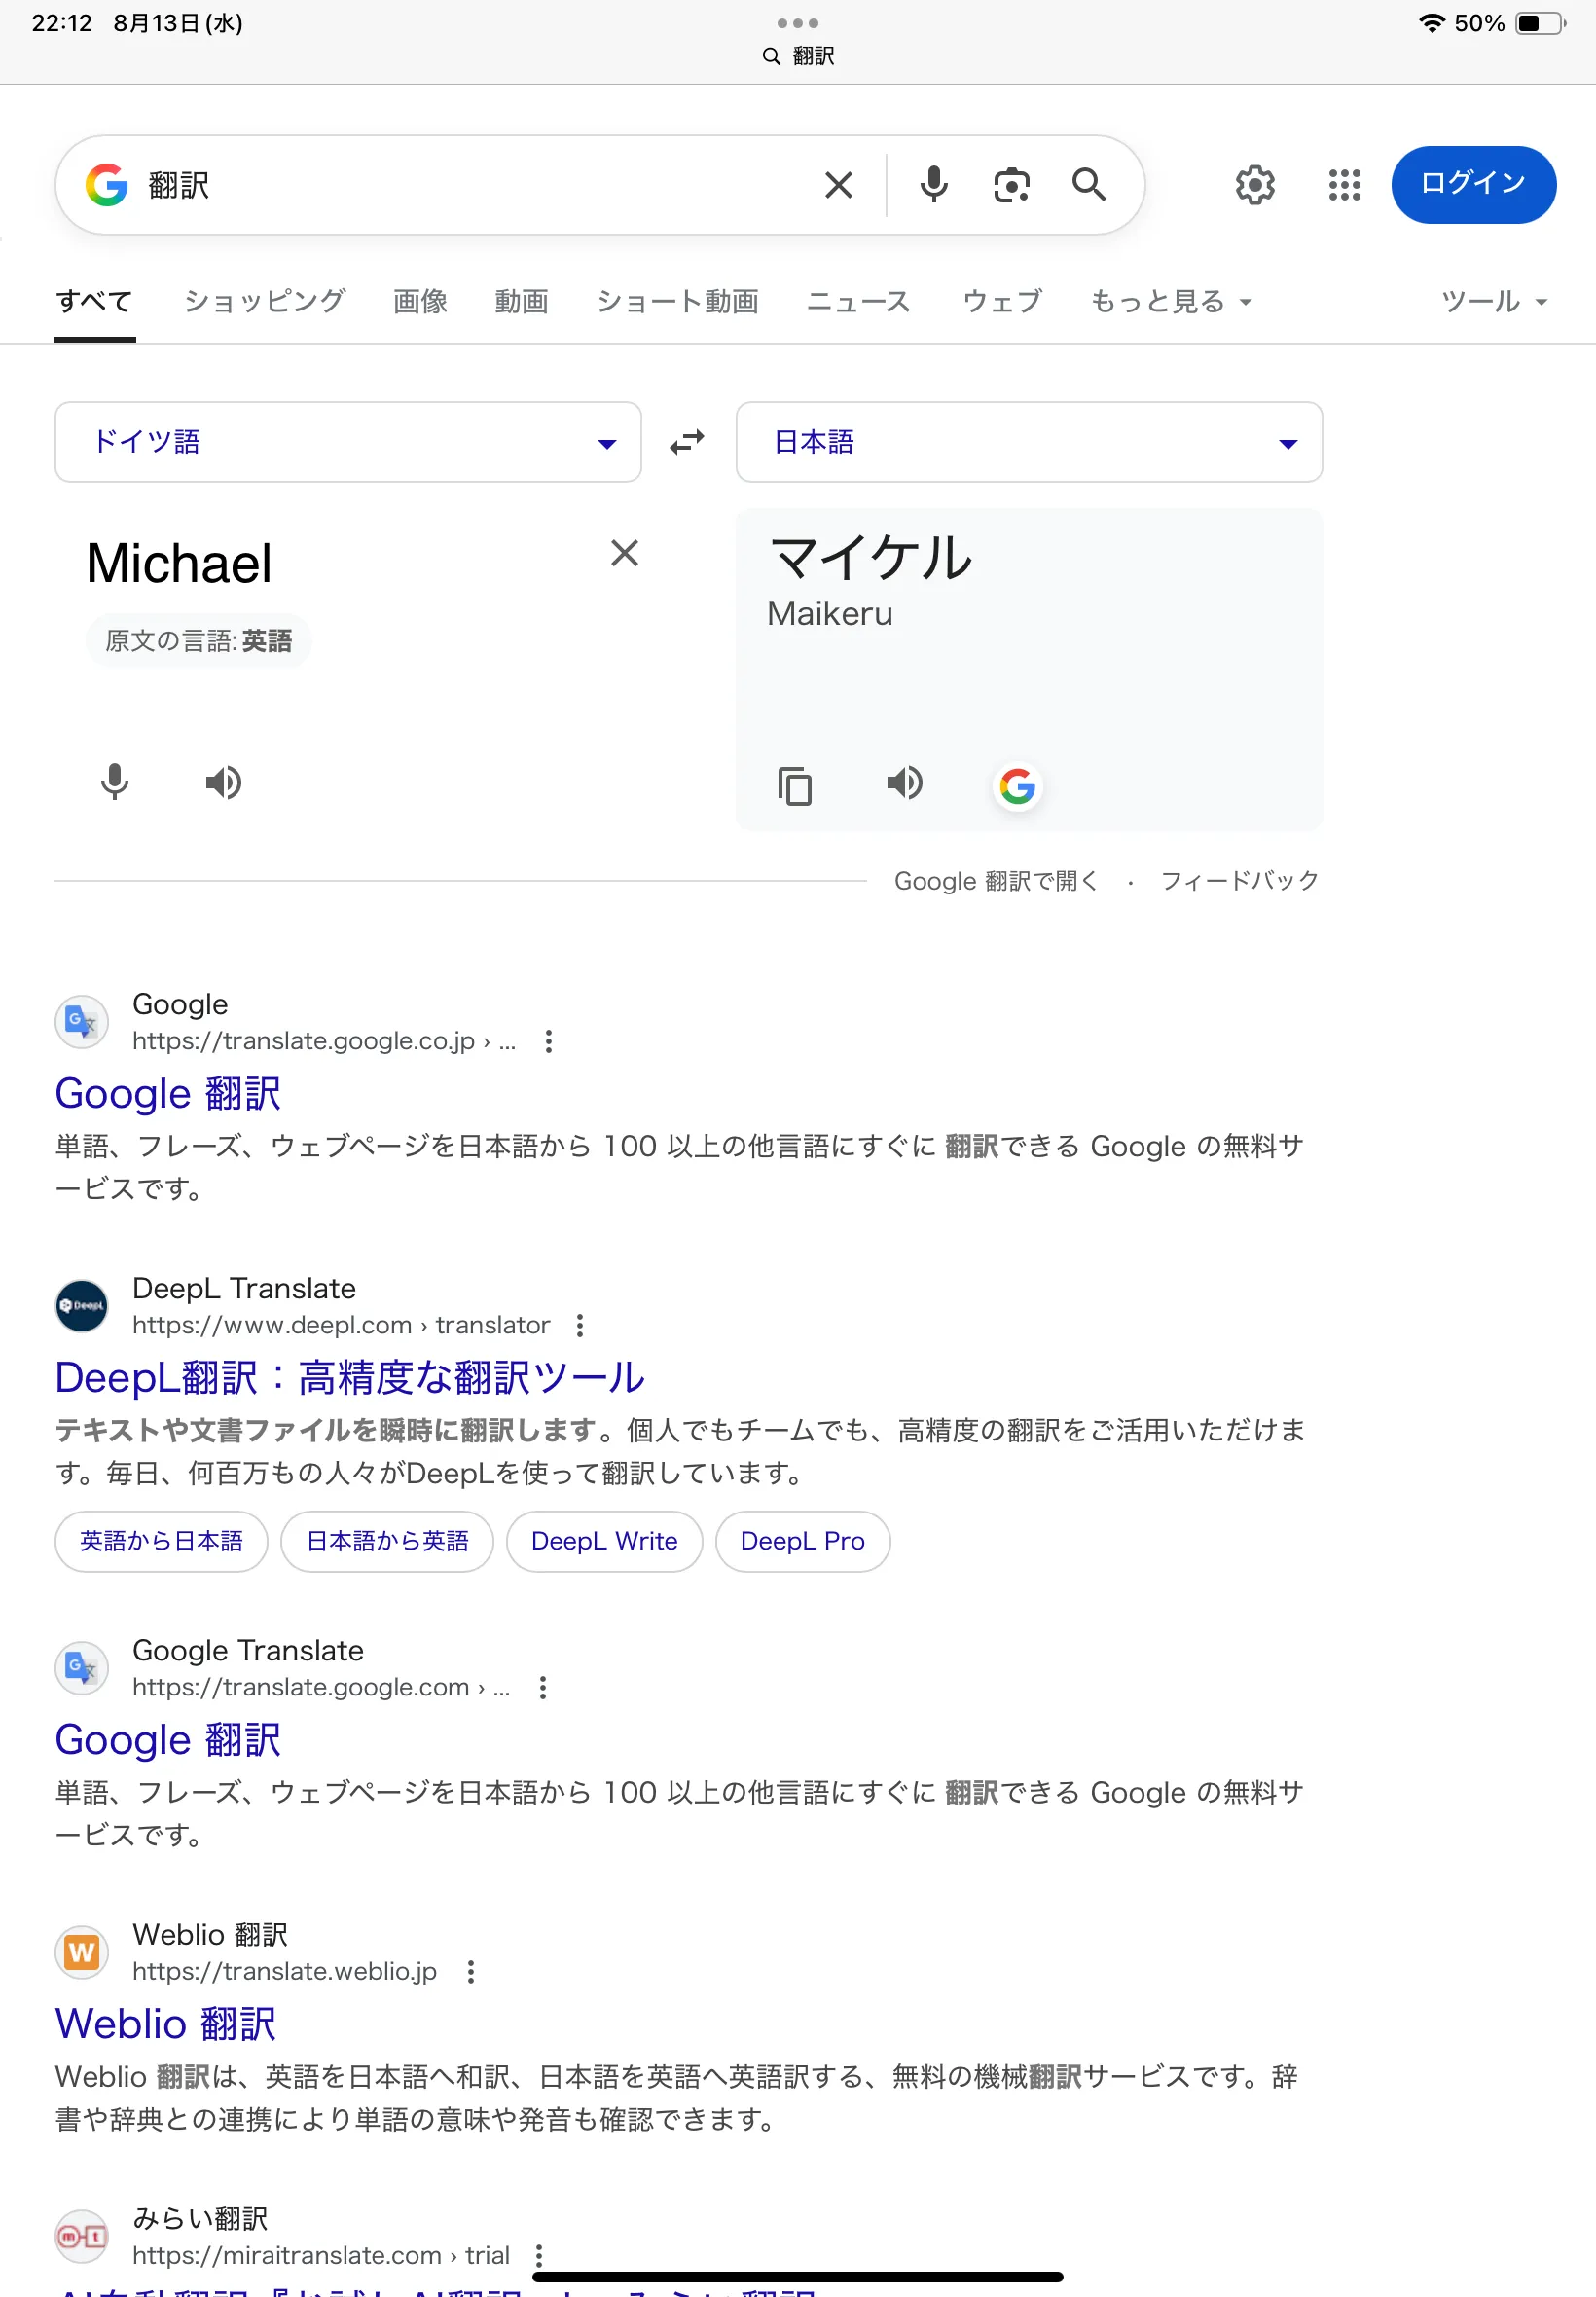The image size is (1596, 2297).
Task: Open the ショート動画 tab
Action: click(x=677, y=301)
